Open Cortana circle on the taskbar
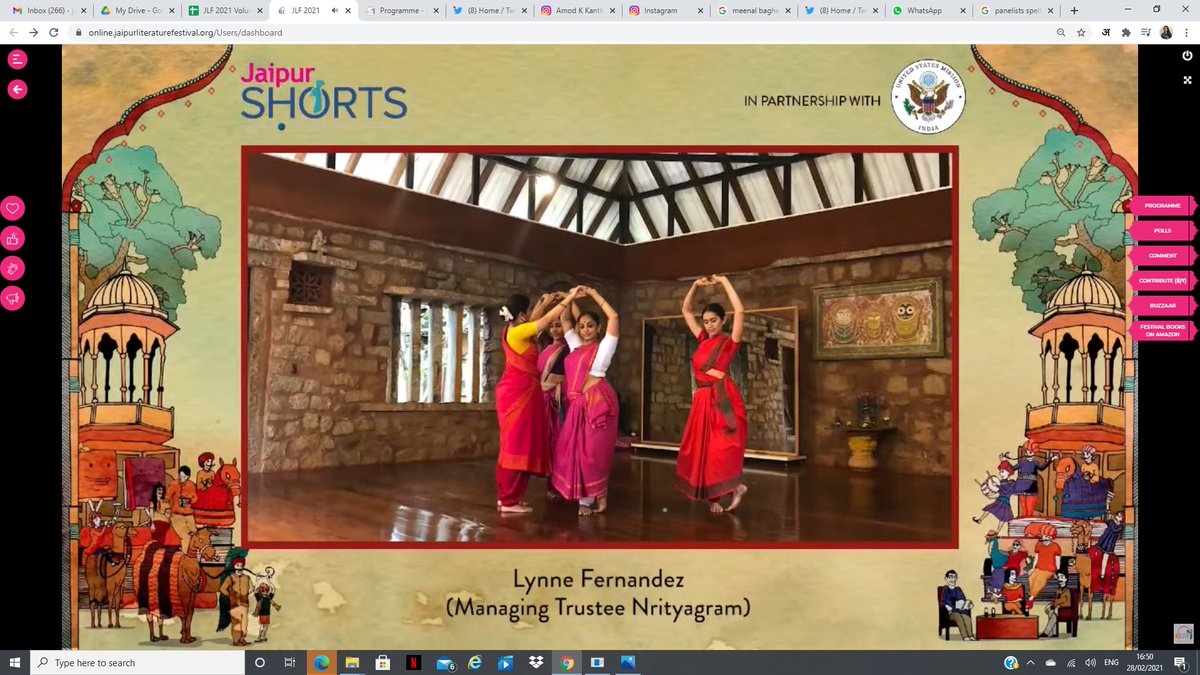The width and height of the screenshot is (1200, 675). (260, 662)
